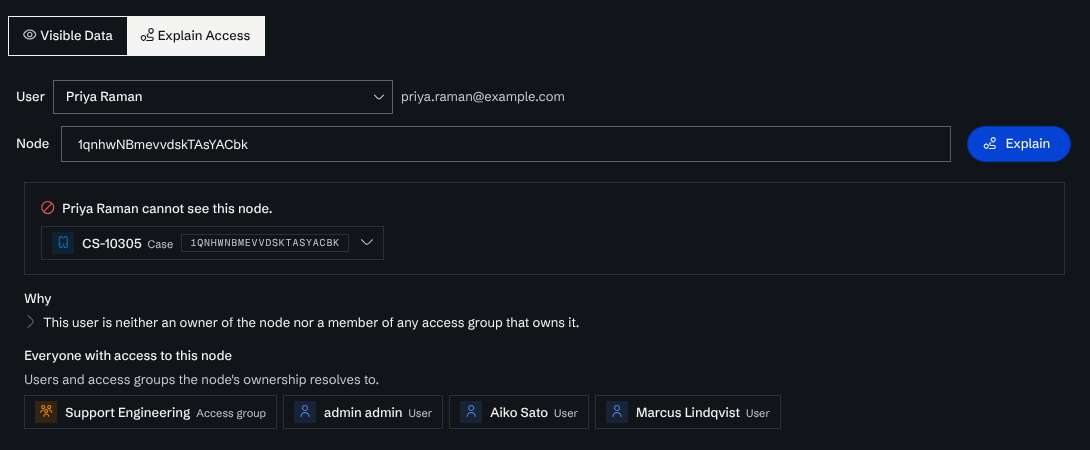The width and height of the screenshot is (1090, 450).
Task: Open the Marcus Lindqvist user chip
Action: pyautogui.click(x=688, y=412)
